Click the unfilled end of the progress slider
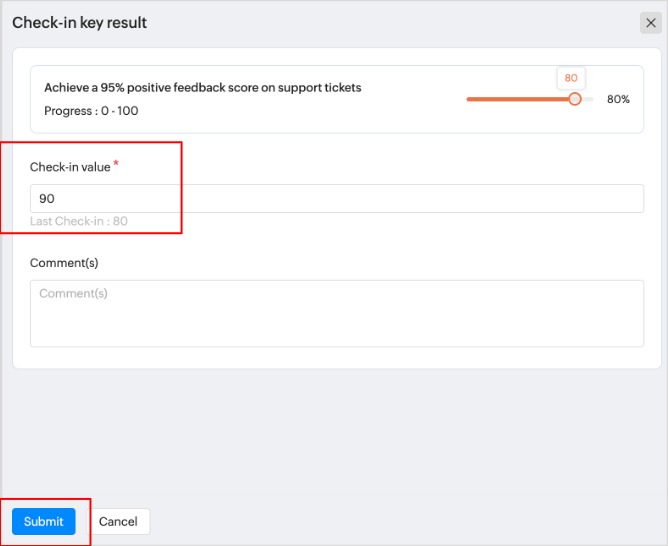Image resolution: width=668 pixels, height=546 pixels. point(588,99)
